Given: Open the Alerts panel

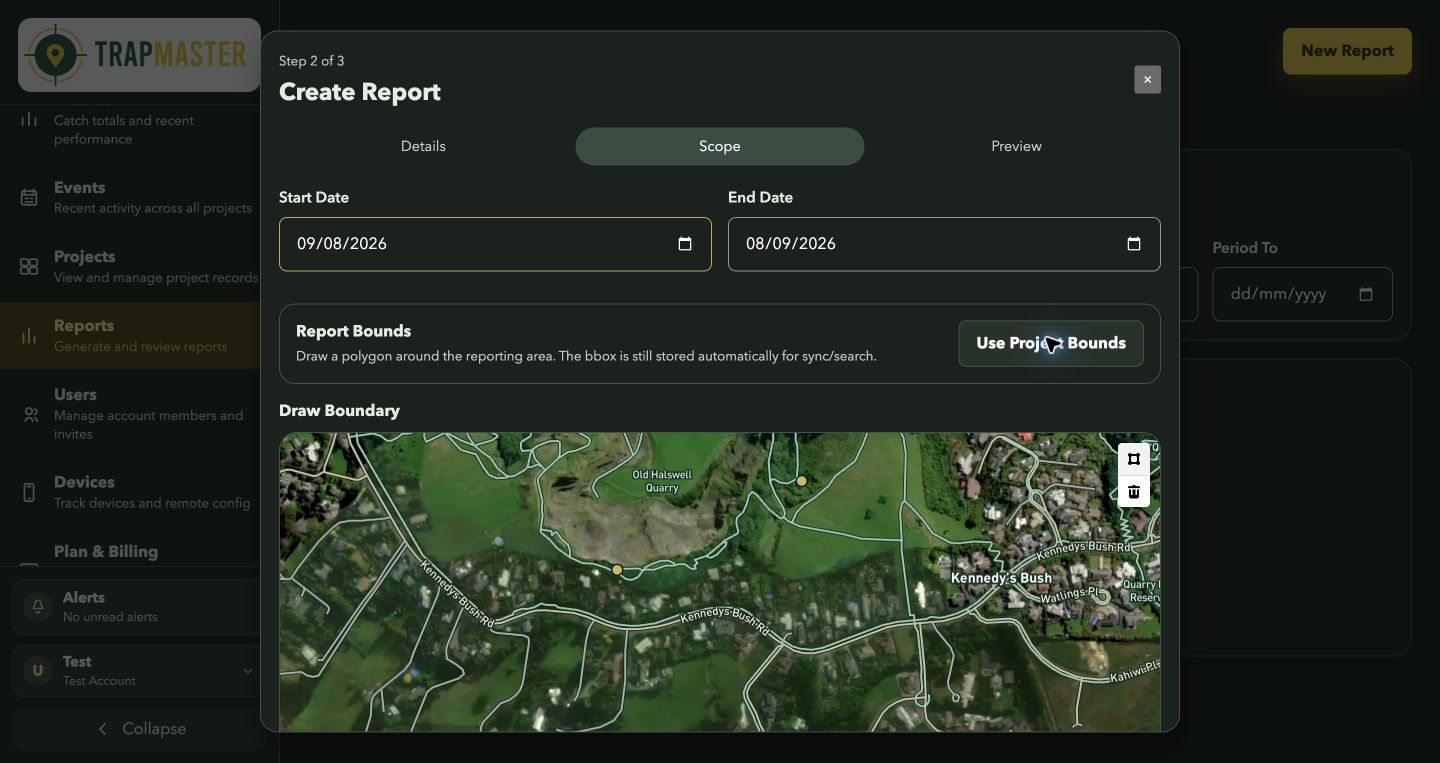Looking at the screenshot, I should click(x=139, y=606).
